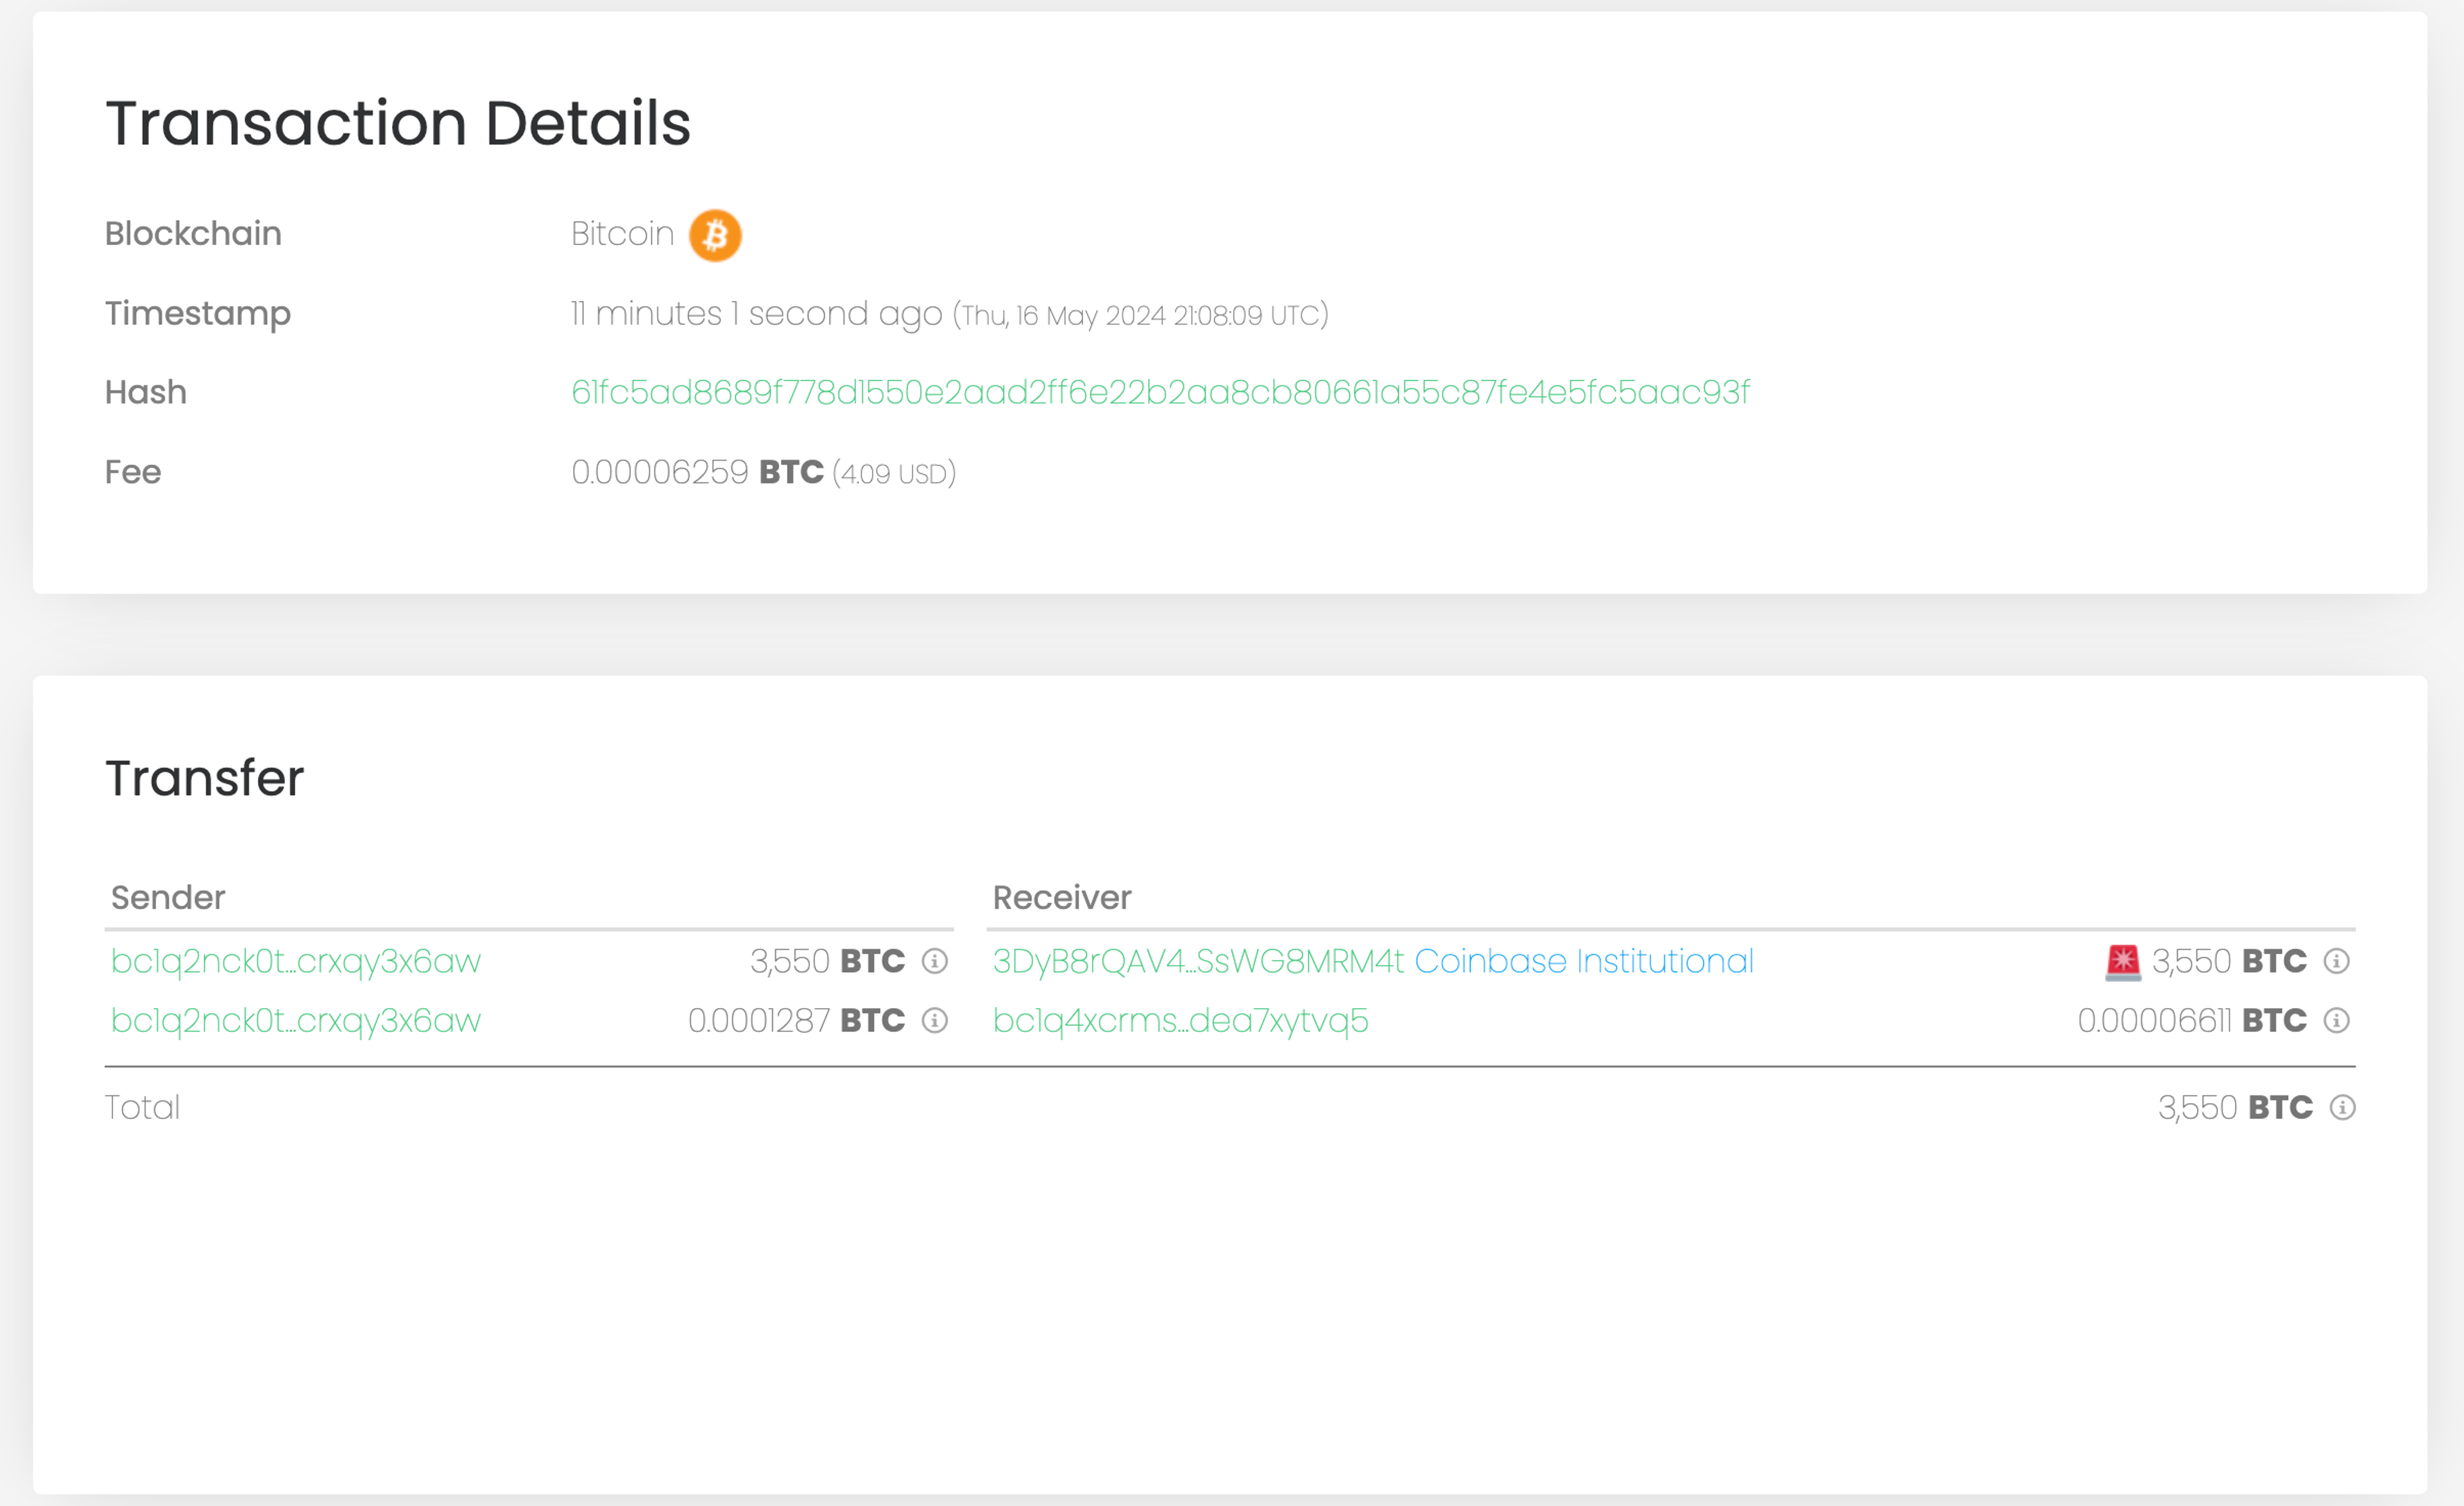This screenshot has width=2464, height=1506.
Task: Open the second bc1q2nck0t sender address
Action: [296, 1020]
